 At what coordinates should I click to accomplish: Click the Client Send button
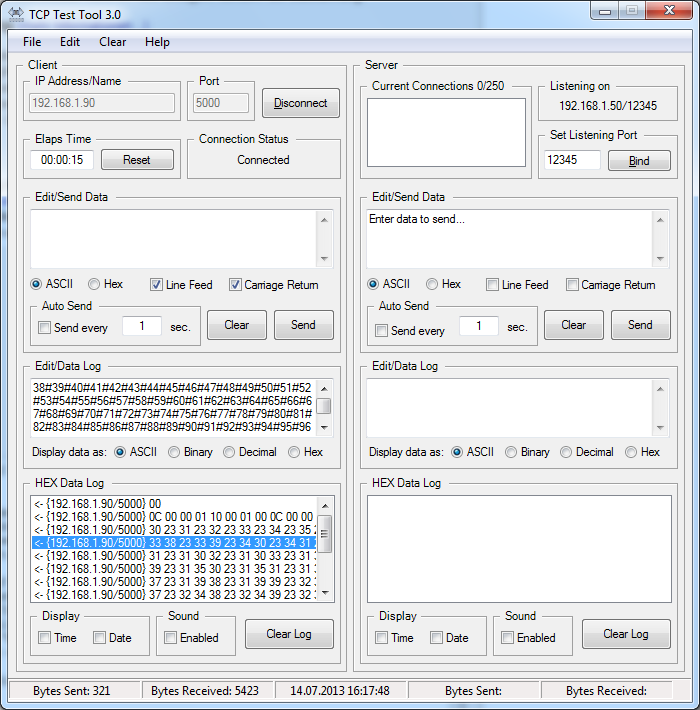tap(303, 325)
